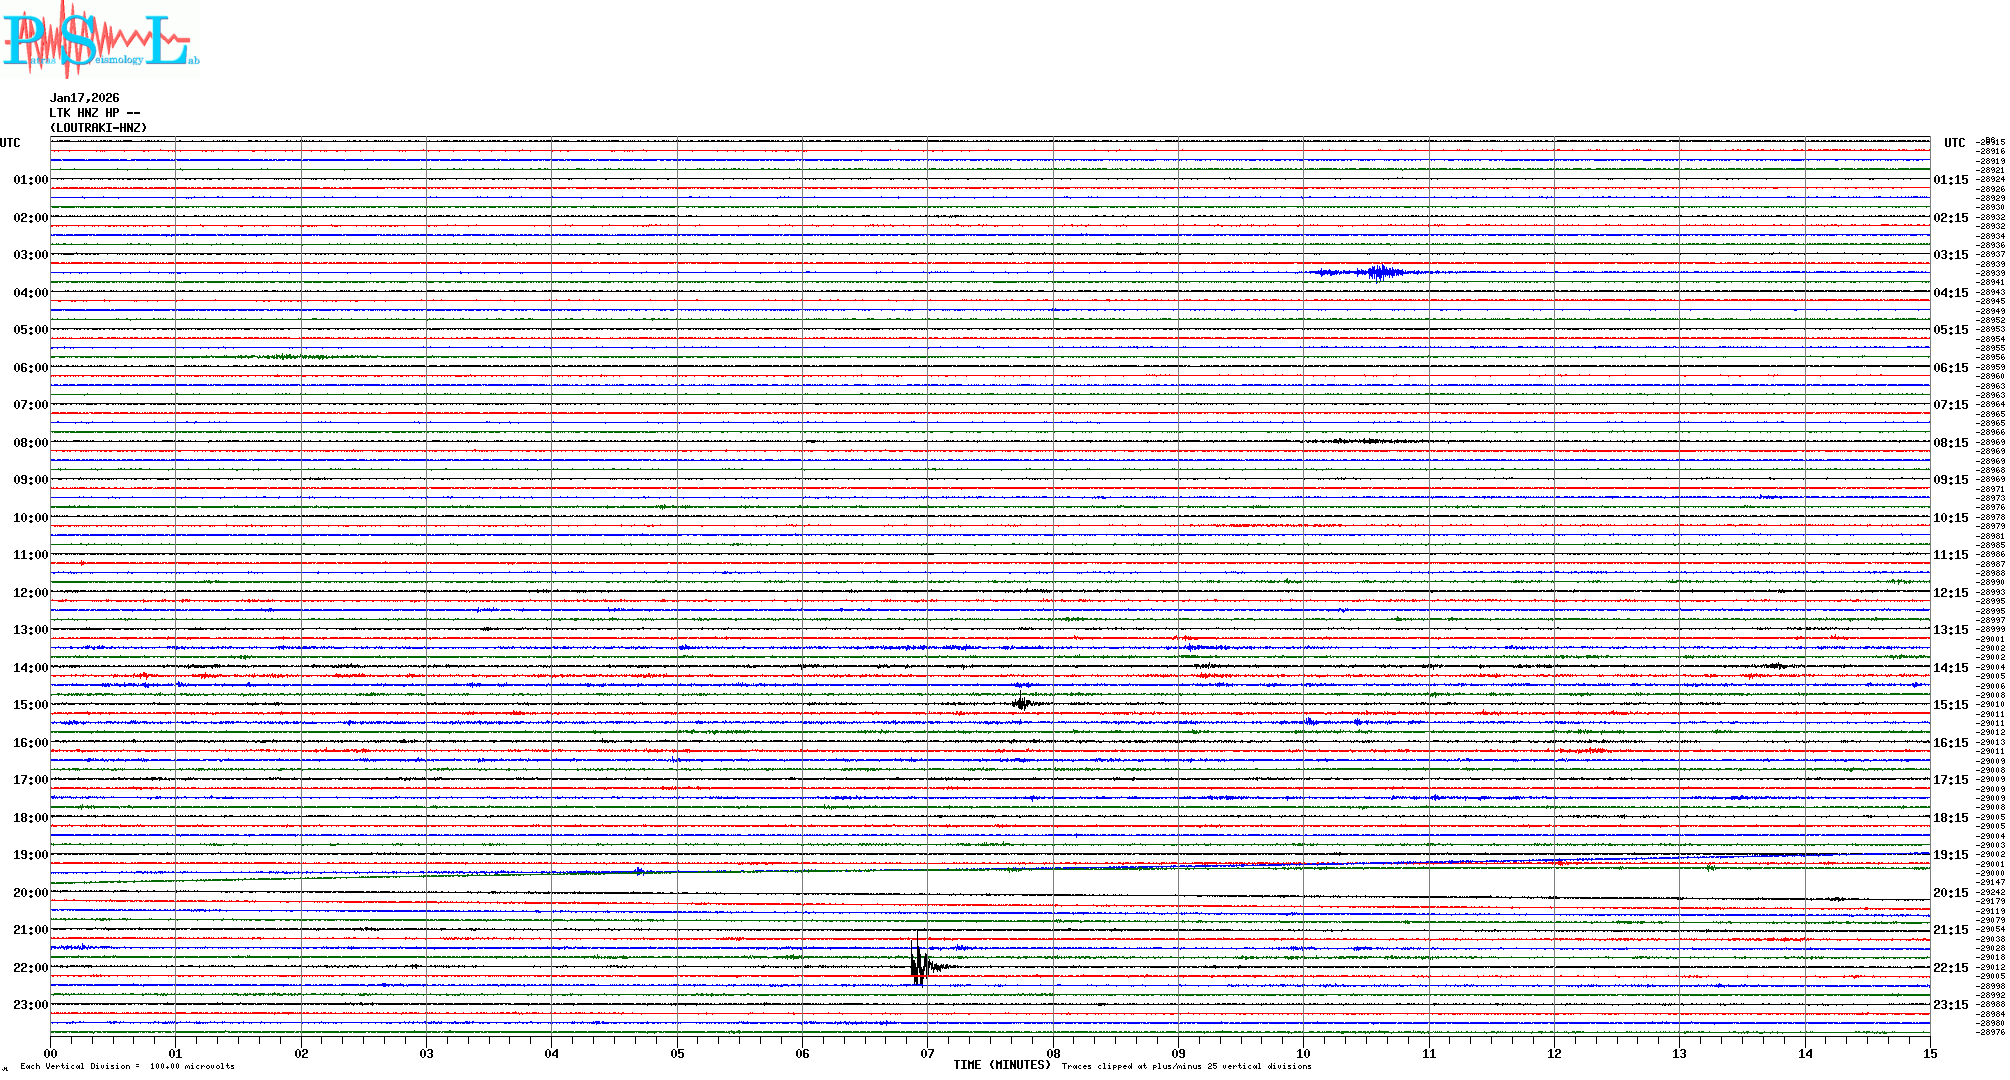
Task: Click the blue seismic burst near 03:30 trace
Action: pos(1380,272)
